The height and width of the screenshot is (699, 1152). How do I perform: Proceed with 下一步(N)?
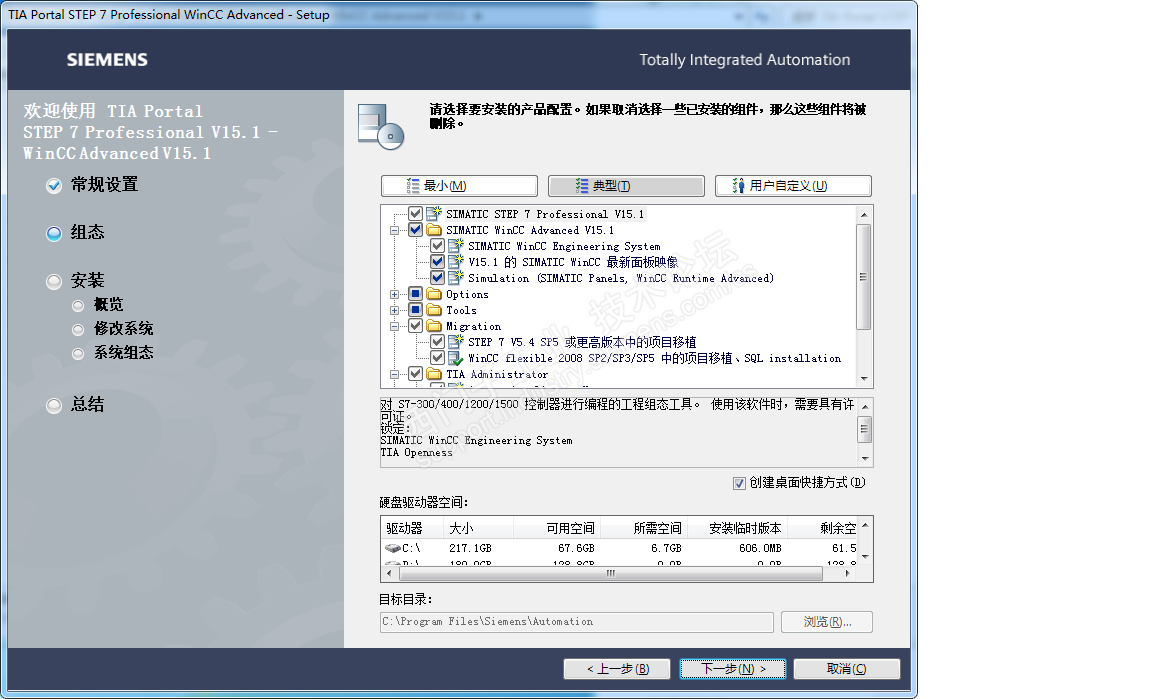pos(732,669)
